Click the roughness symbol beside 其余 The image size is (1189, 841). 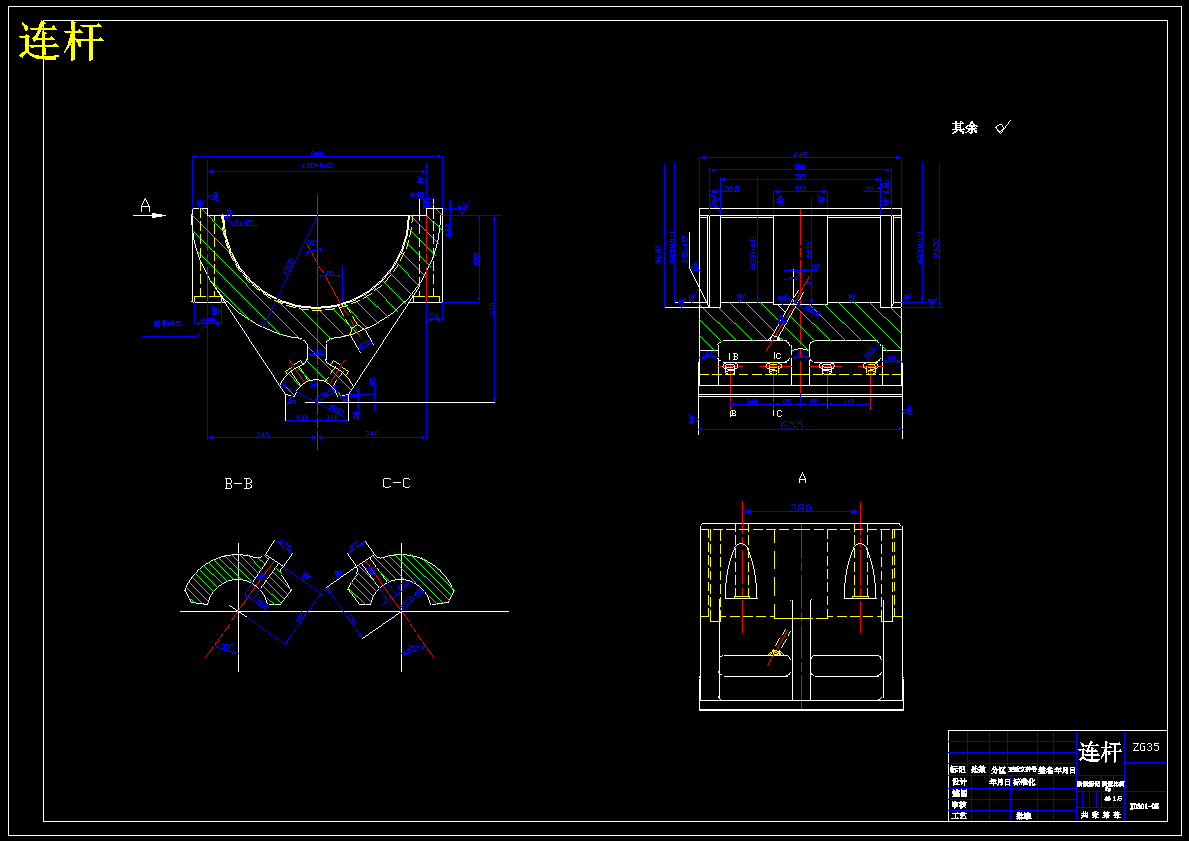pyautogui.click(x=1003, y=127)
